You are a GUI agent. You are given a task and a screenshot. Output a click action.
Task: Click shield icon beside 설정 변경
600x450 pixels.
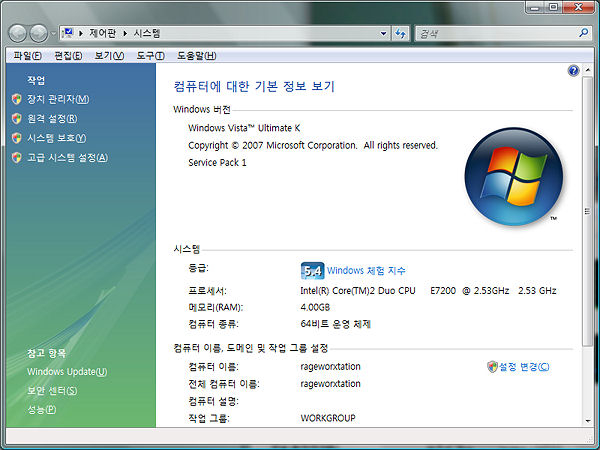point(492,367)
